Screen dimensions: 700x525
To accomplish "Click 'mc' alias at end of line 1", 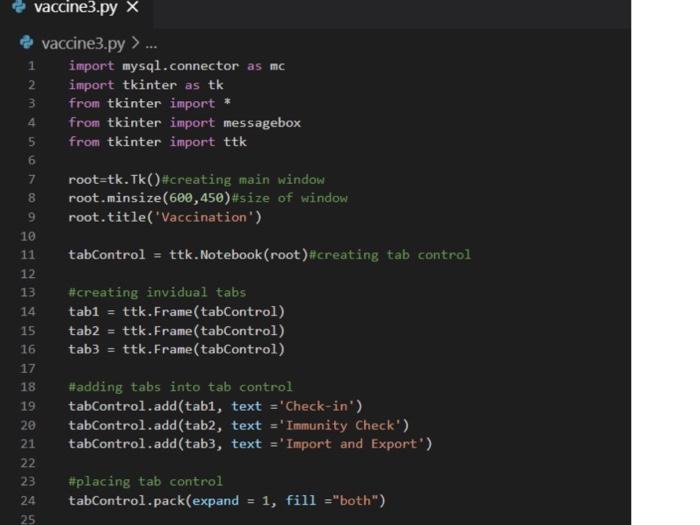I will [x=277, y=67].
